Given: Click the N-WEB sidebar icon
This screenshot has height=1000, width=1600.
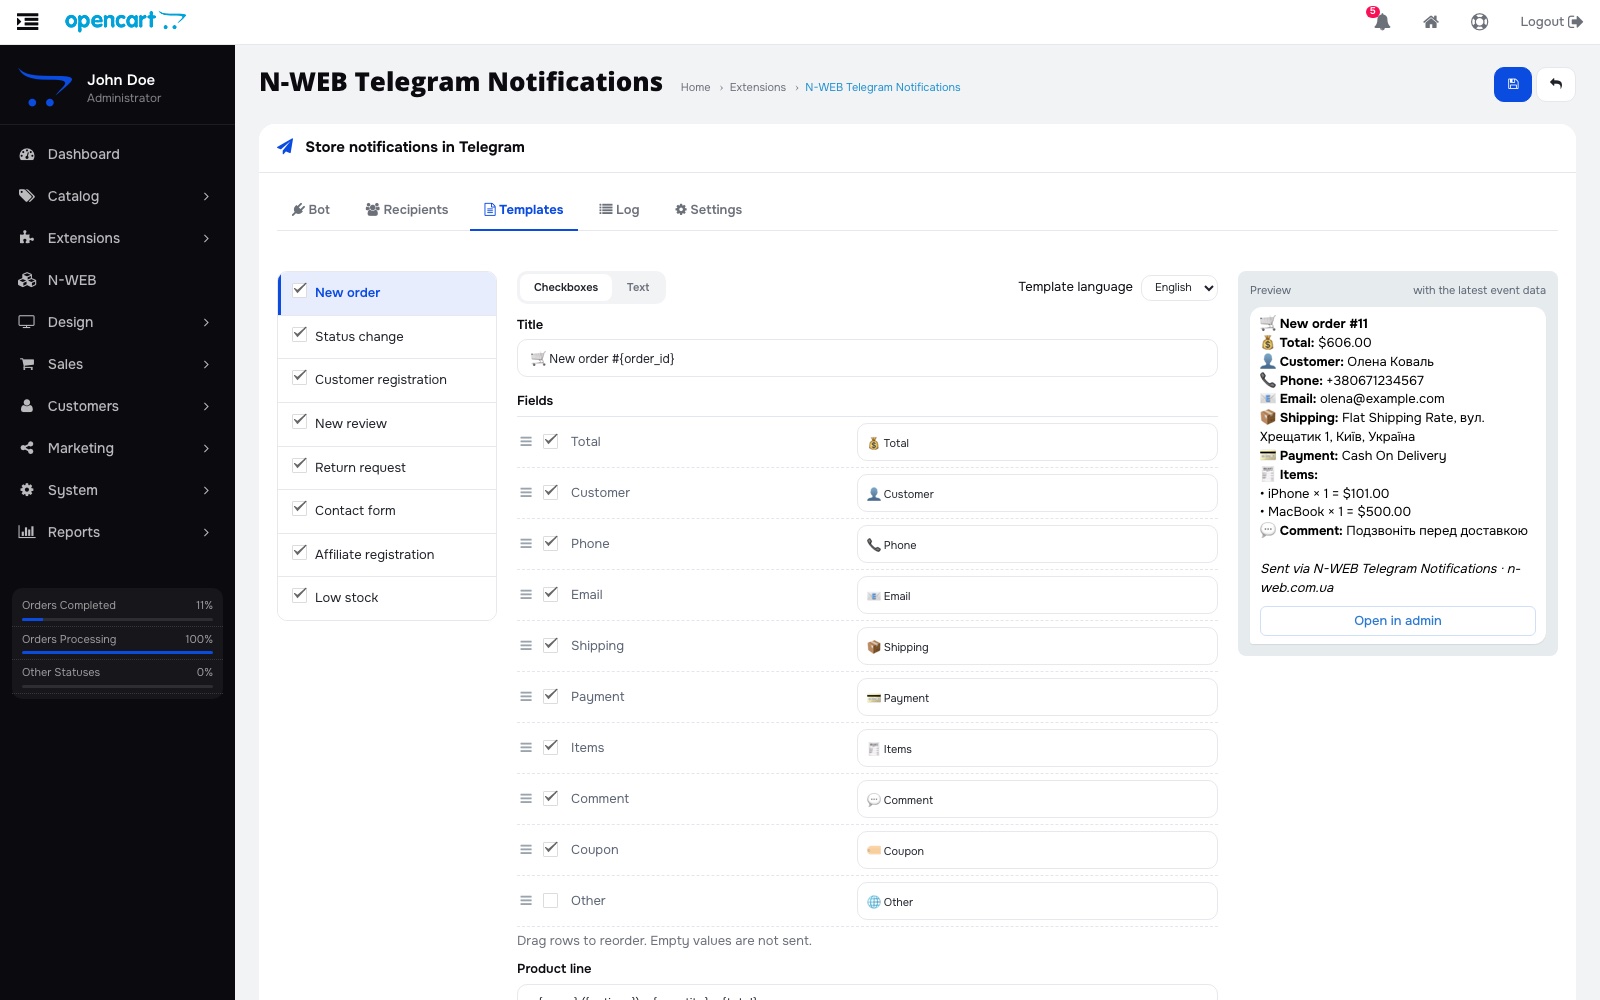Looking at the screenshot, I should pos(27,280).
